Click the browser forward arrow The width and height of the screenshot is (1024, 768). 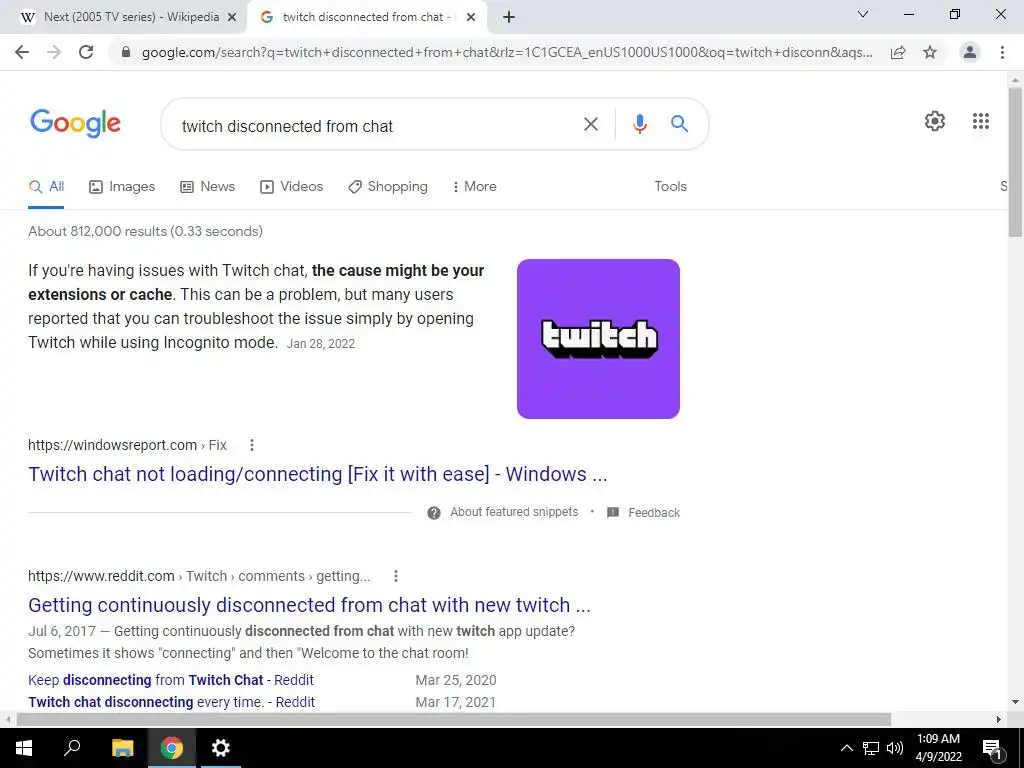click(54, 52)
